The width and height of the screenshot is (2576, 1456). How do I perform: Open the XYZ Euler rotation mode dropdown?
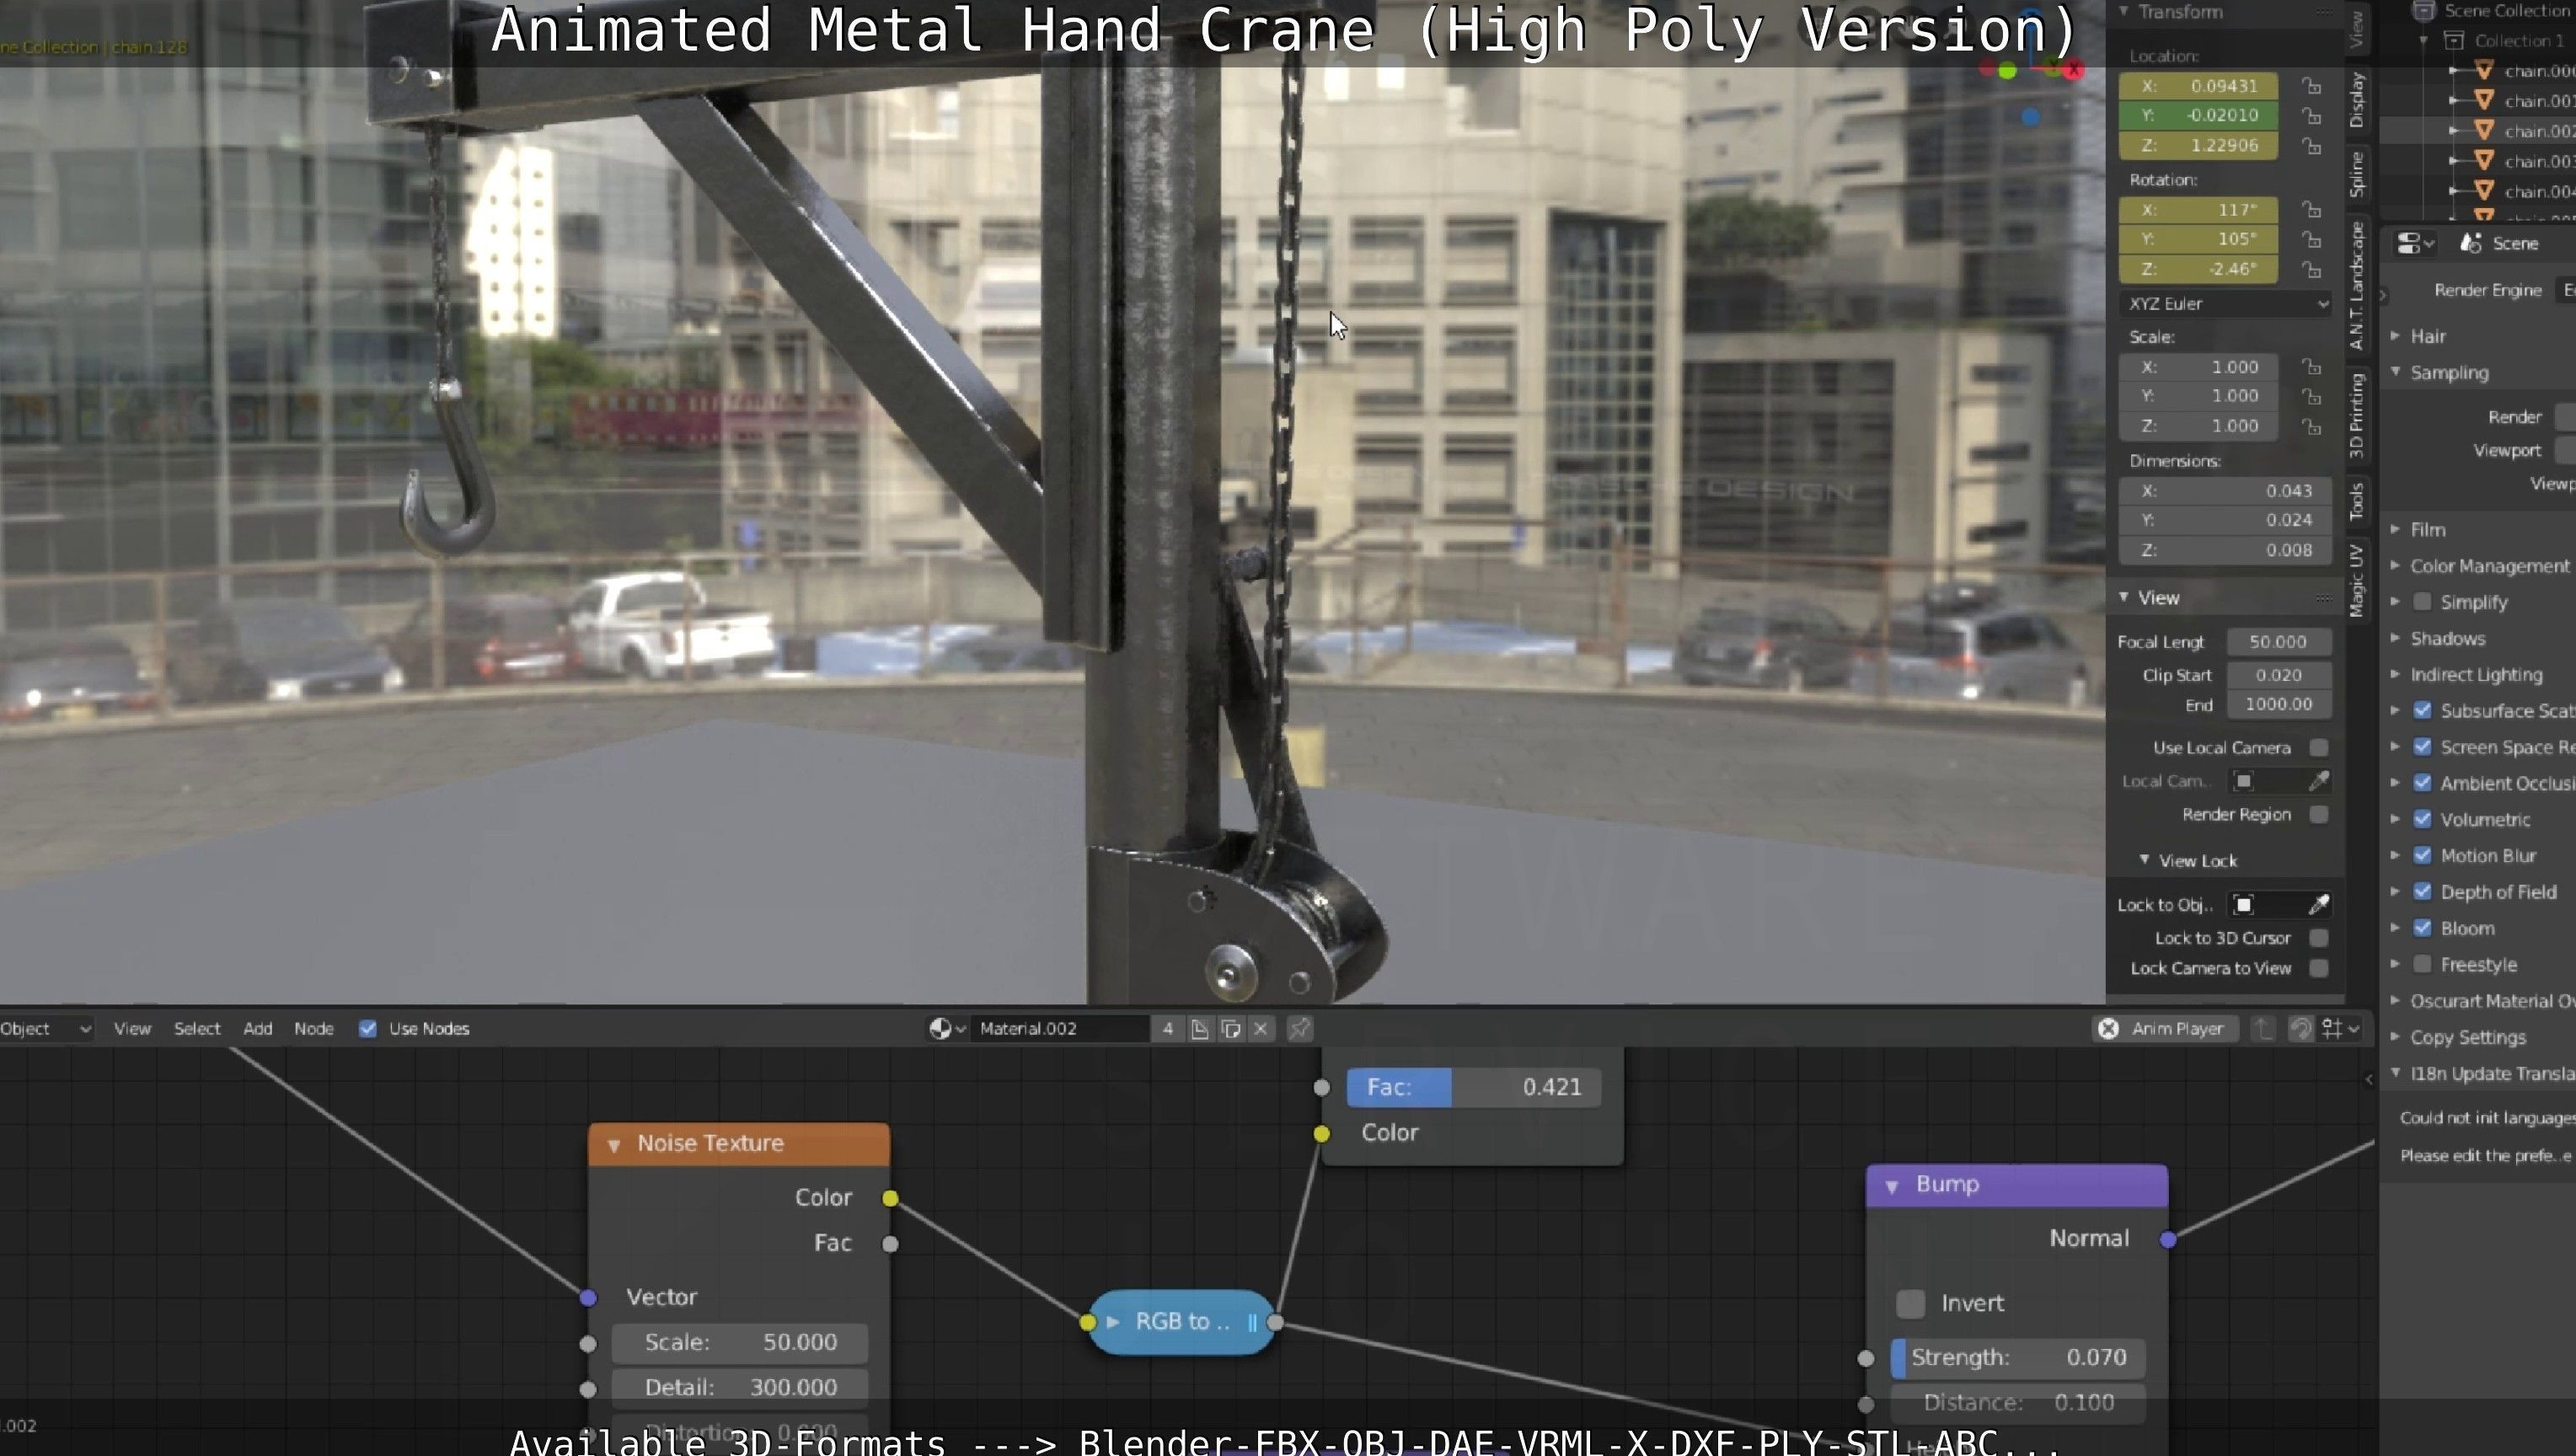pos(2226,304)
